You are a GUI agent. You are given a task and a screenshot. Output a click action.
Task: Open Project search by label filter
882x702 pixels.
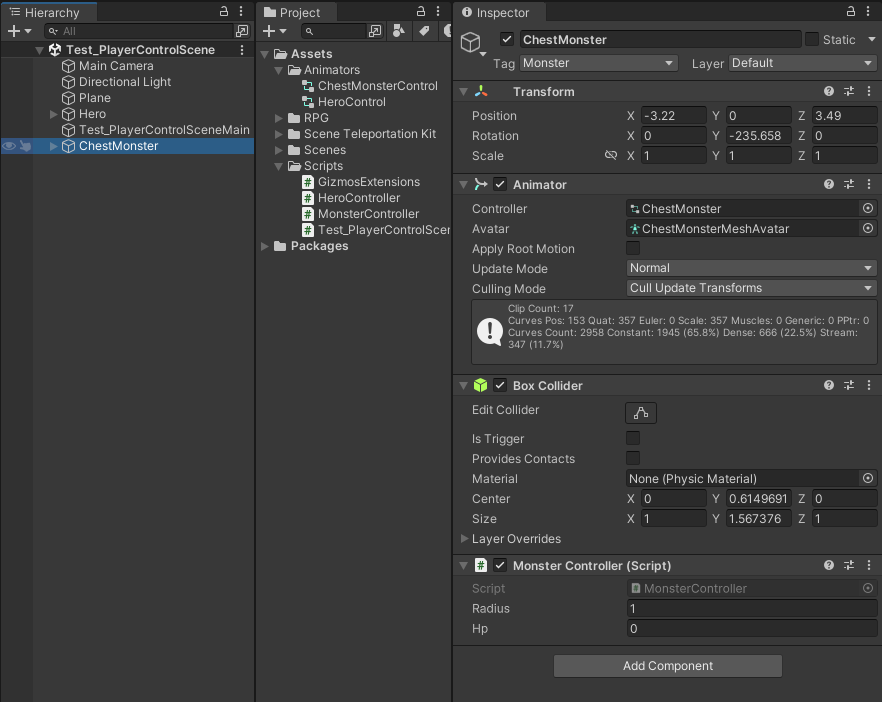tap(425, 31)
